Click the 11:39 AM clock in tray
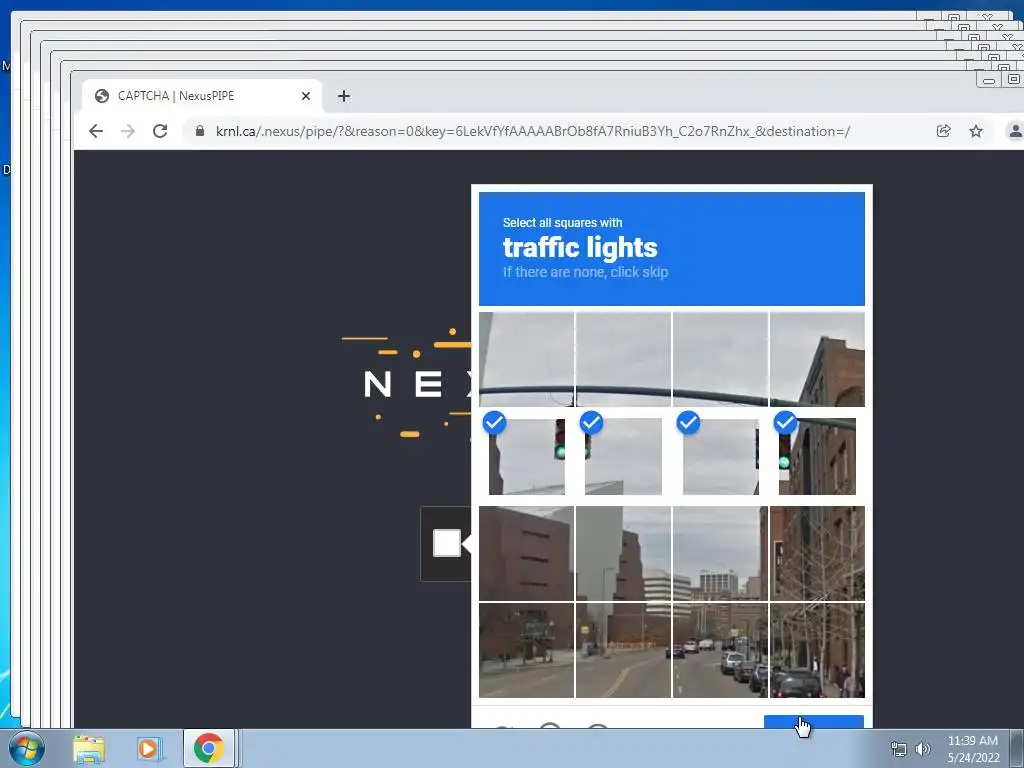This screenshot has height=768, width=1024. [x=972, y=741]
